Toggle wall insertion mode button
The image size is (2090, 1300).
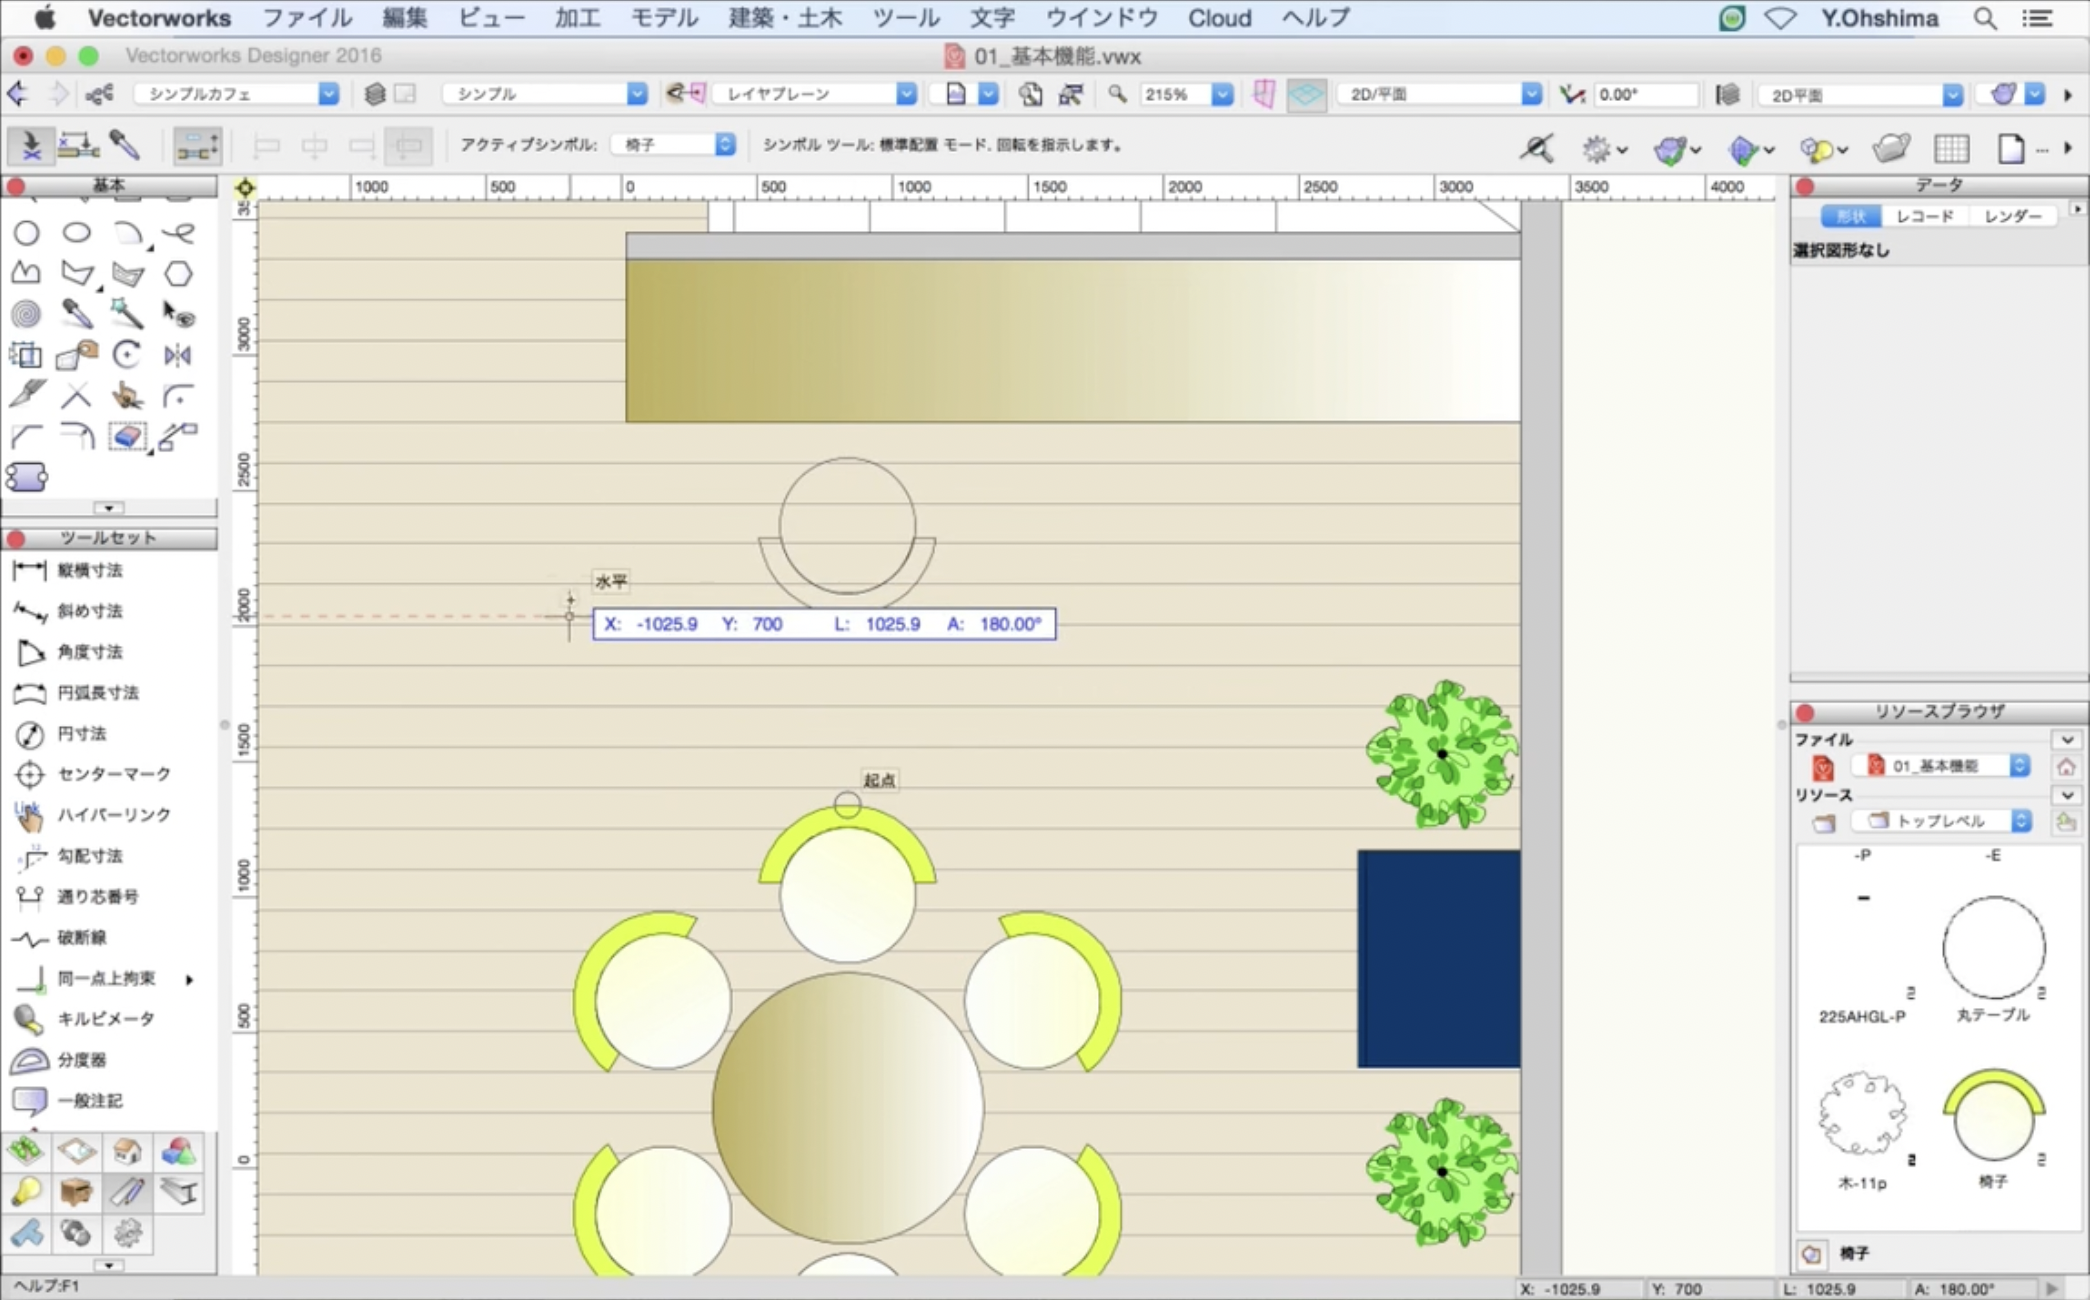(197, 146)
